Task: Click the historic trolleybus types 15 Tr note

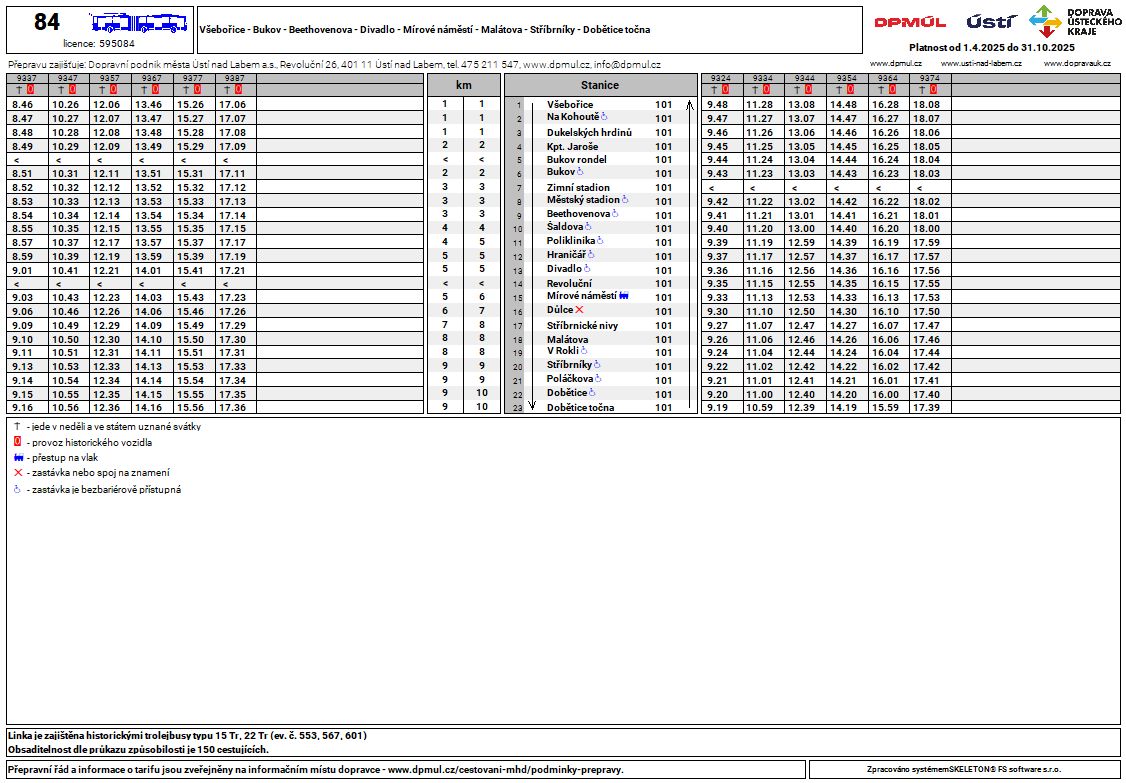Action: [187, 736]
